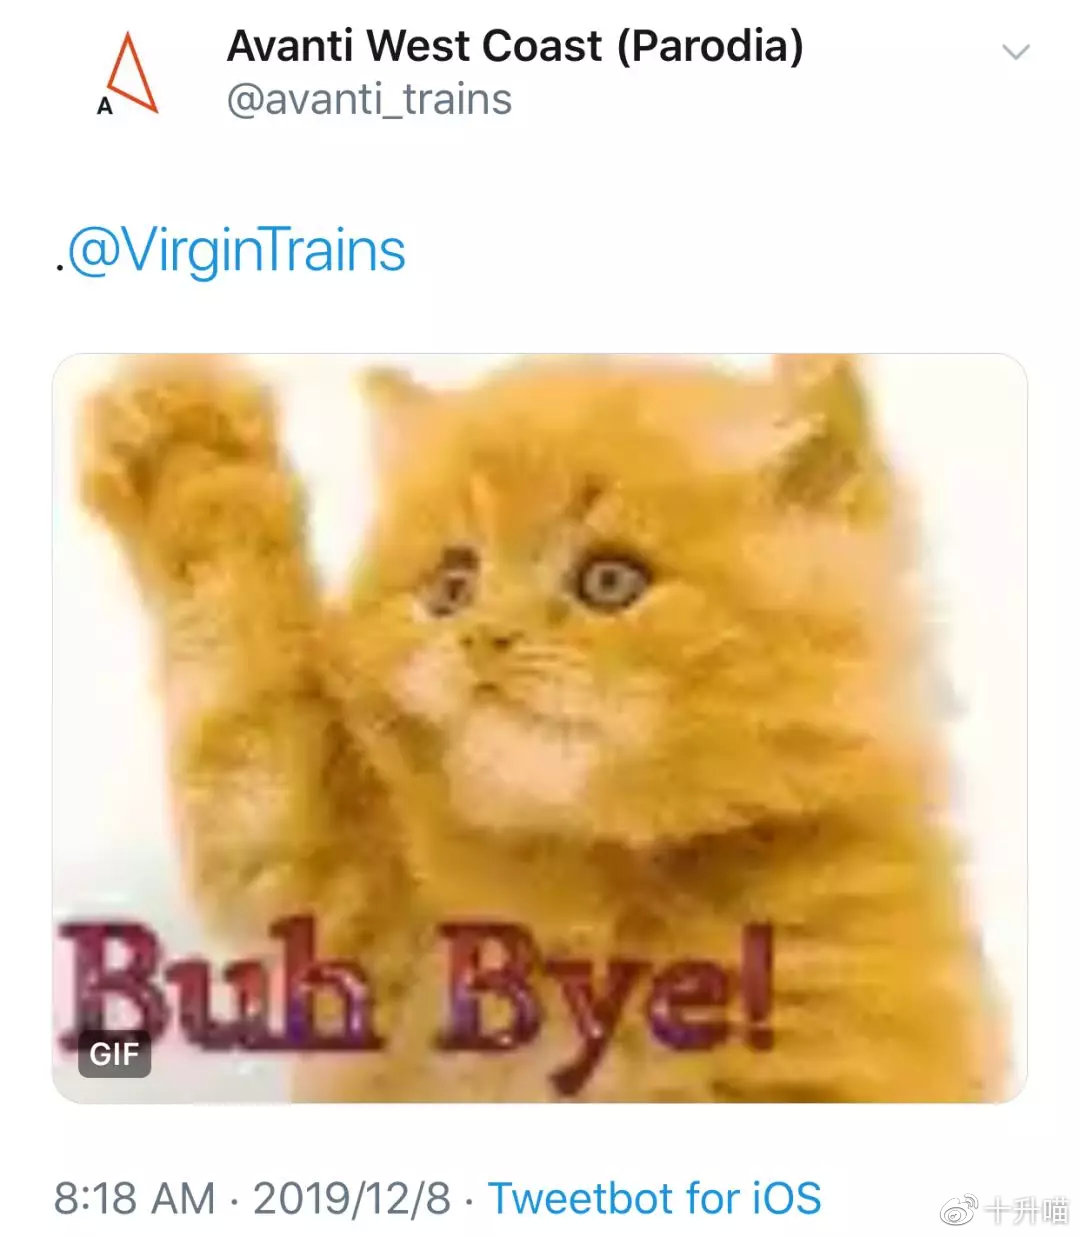Click the GIF badge on the image
Viewport: 1080px width, 1237px height.
click(114, 1054)
